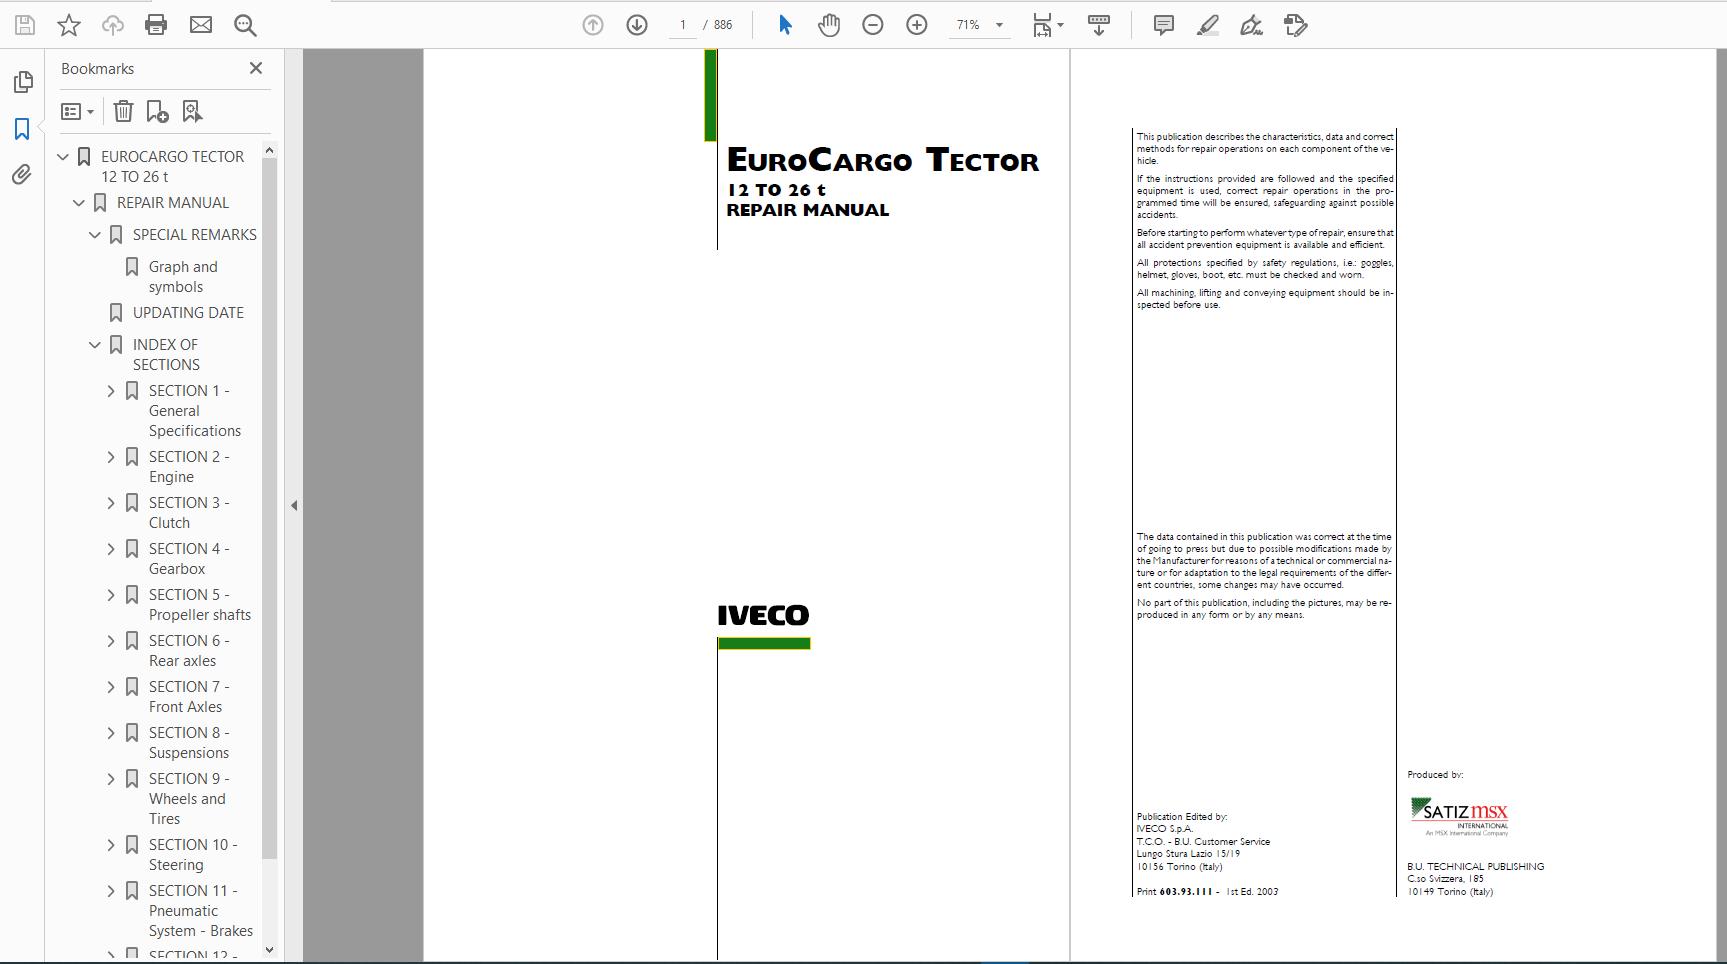Open Graph and symbols bookmark
The height and width of the screenshot is (964, 1727).
coord(183,277)
